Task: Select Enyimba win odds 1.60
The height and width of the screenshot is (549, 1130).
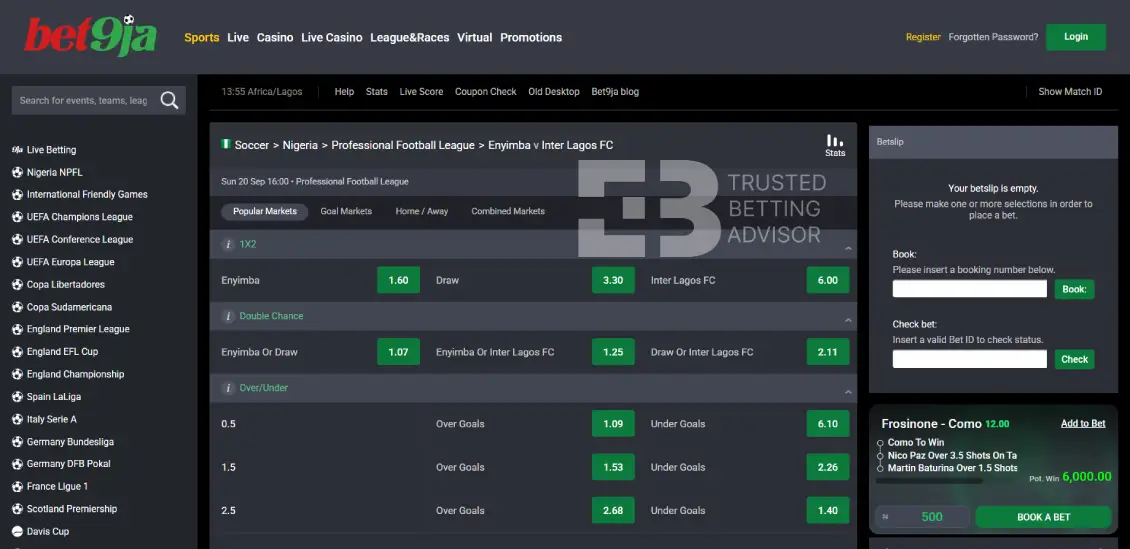Action: pyautogui.click(x=399, y=280)
